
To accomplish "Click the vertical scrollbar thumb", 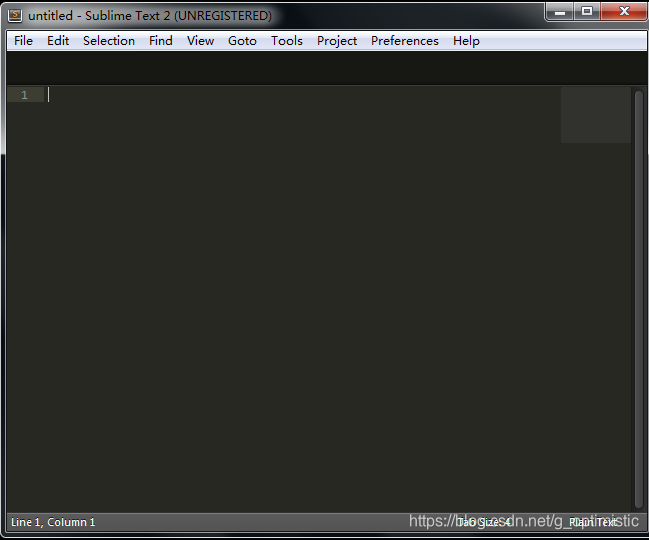I will coord(639,299).
